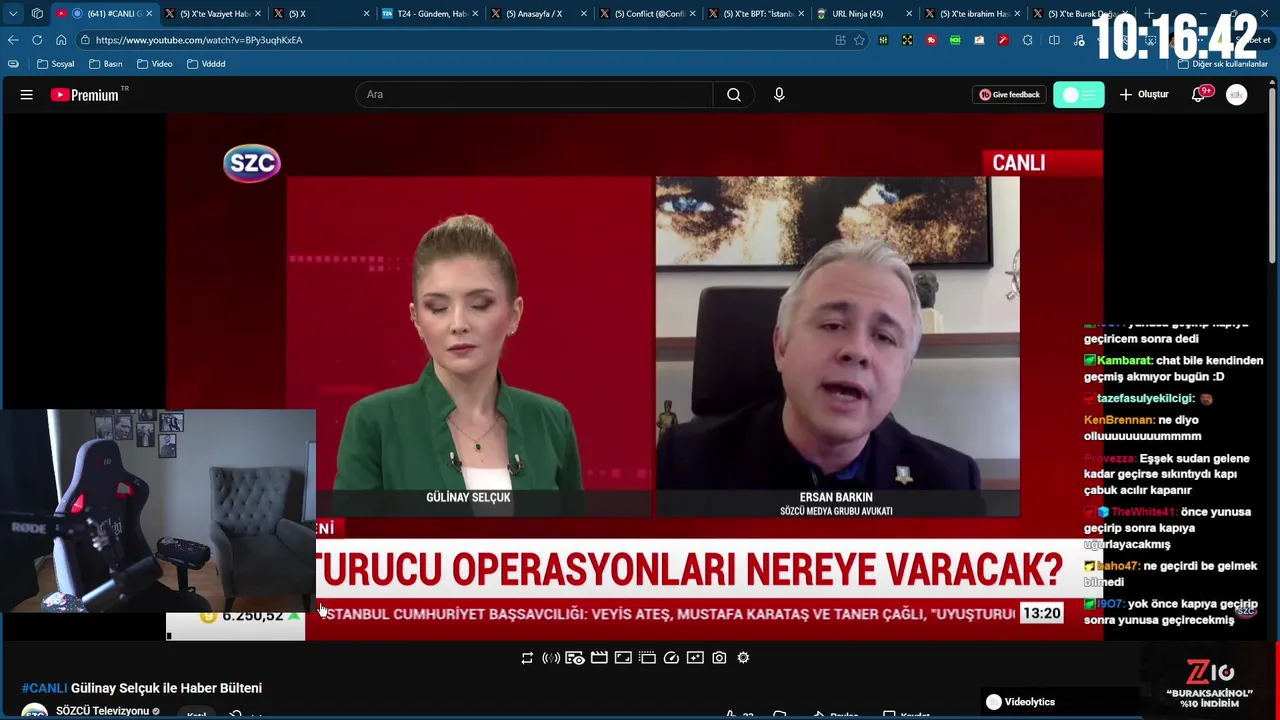Screen dimensions: 1280x720
Task: Go to browser home page icon
Action: pos(61,40)
